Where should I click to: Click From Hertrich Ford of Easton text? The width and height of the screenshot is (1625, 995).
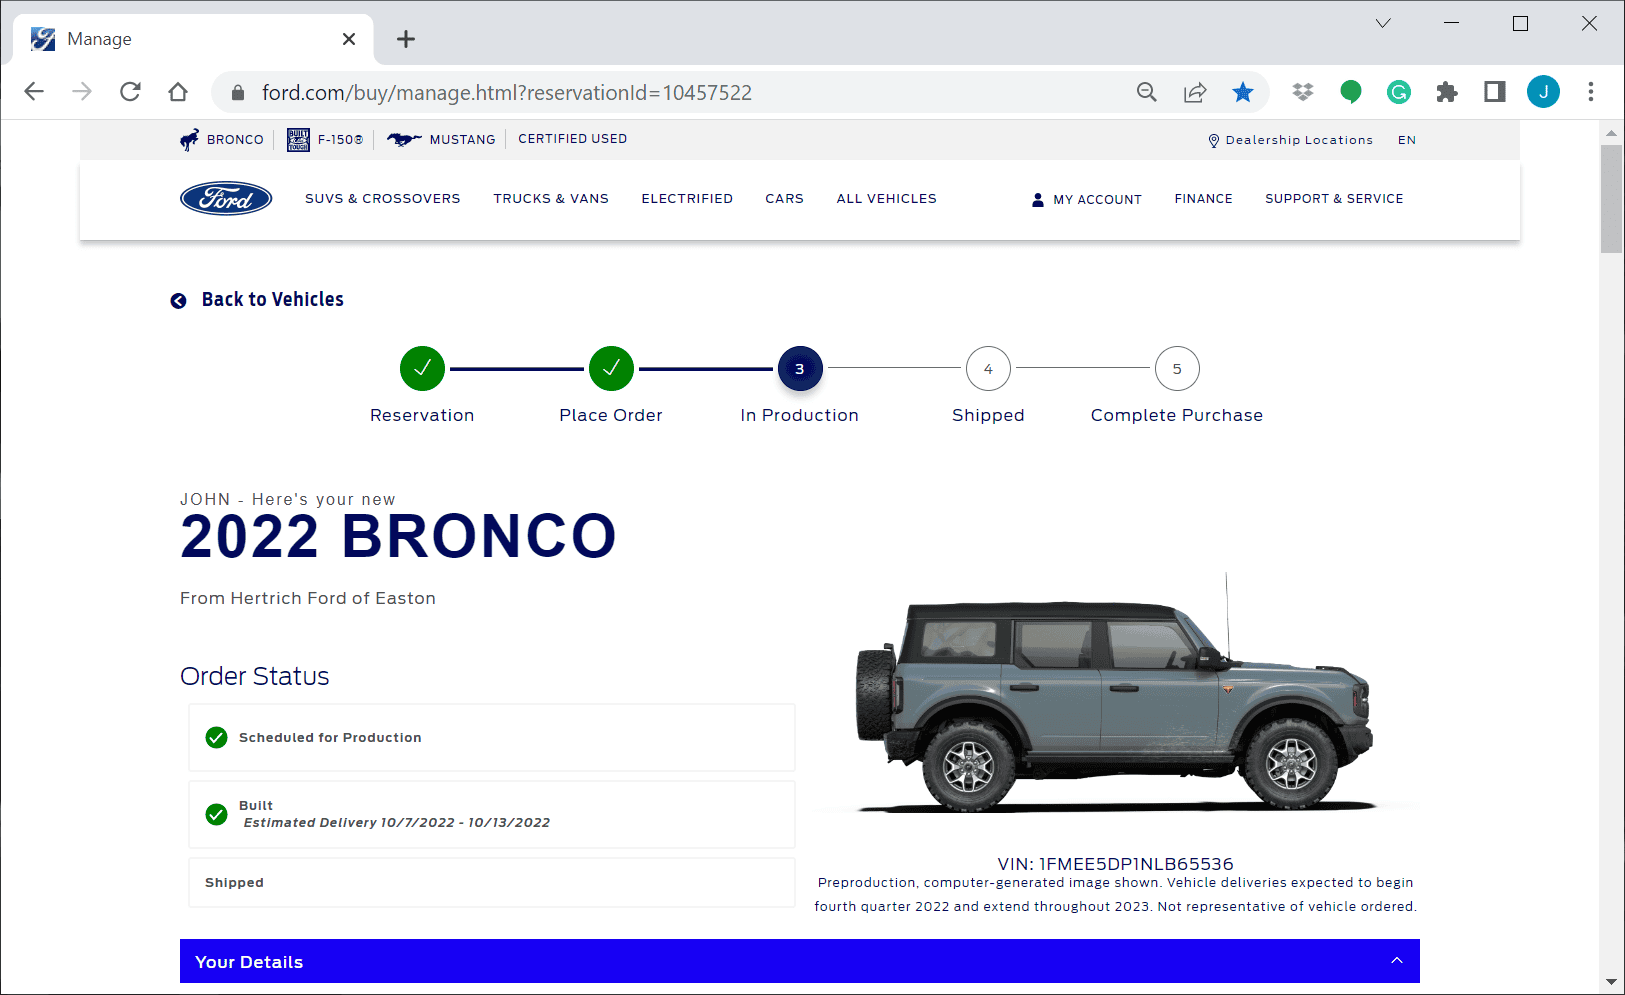(x=308, y=598)
